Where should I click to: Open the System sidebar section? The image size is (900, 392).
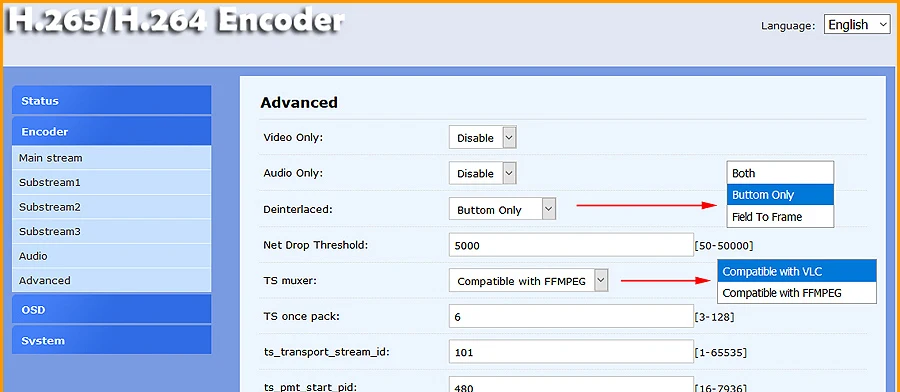point(111,340)
